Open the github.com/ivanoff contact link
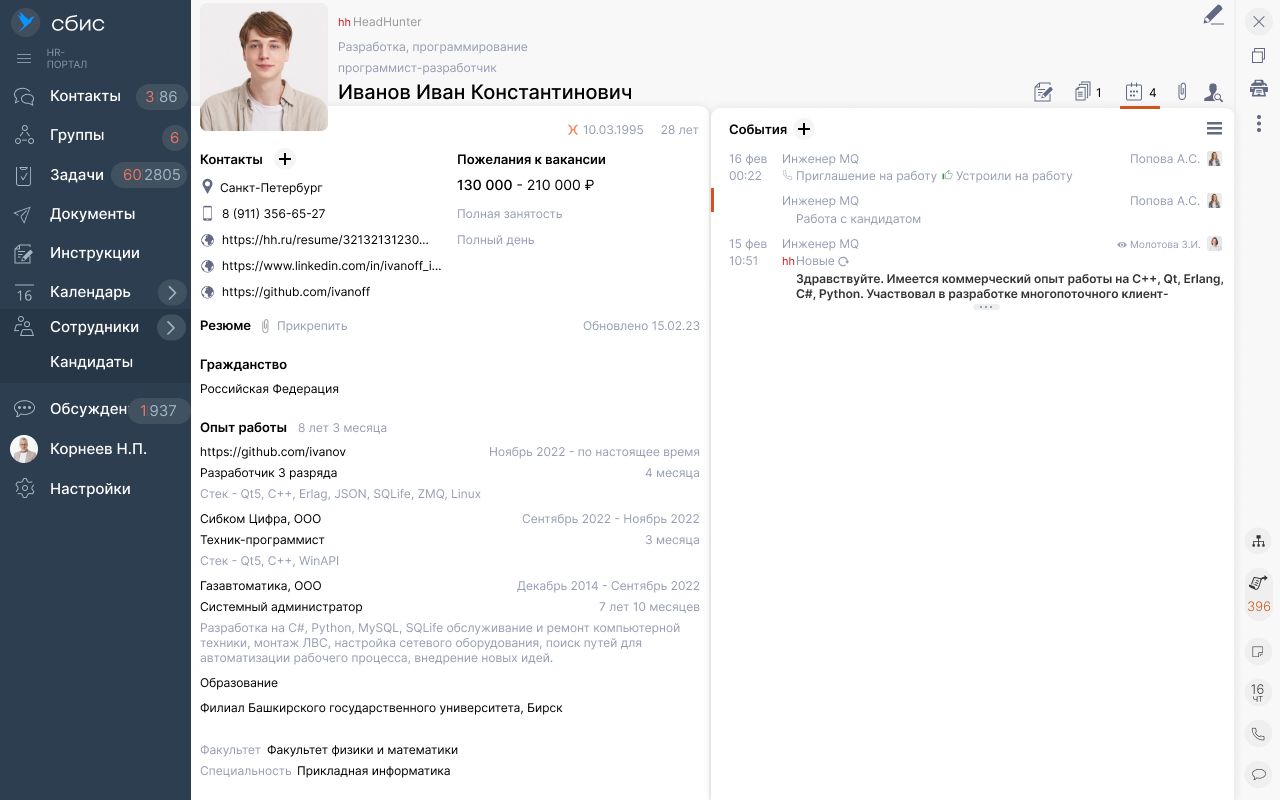Viewport: 1280px width, 800px height. pos(296,292)
